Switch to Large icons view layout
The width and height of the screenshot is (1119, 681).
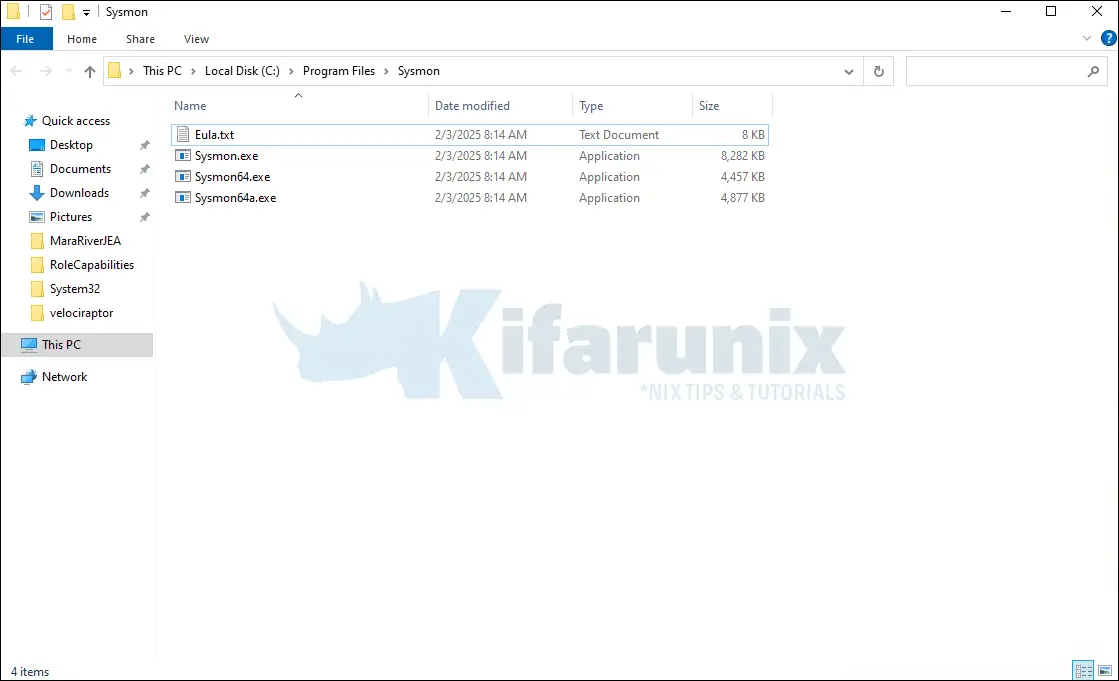1105,670
